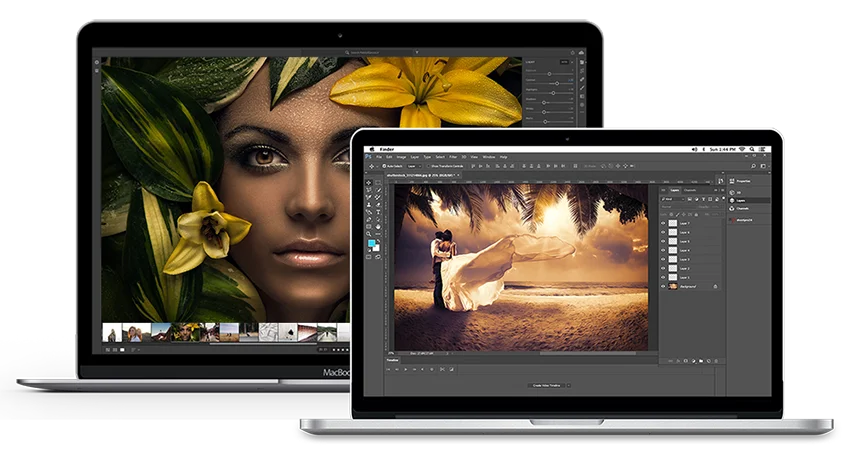Click the macOS volume icon
Image resolution: width=850 pixels, height=453 pixels.
pyautogui.click(x=694, y=149)
